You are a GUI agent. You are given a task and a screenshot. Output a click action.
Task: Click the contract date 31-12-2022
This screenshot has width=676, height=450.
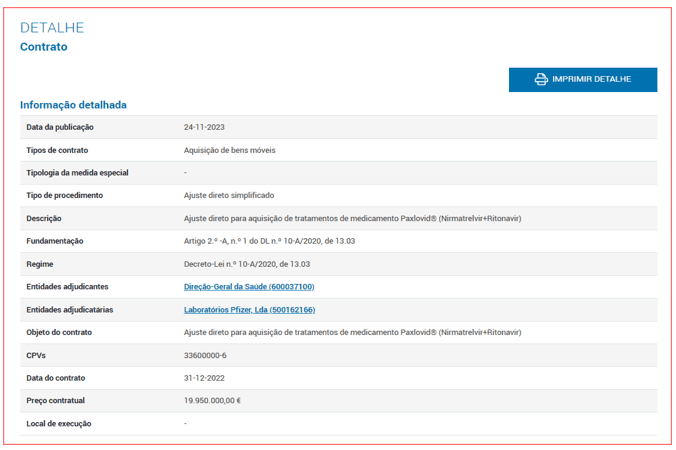click(x=204, y=378)
